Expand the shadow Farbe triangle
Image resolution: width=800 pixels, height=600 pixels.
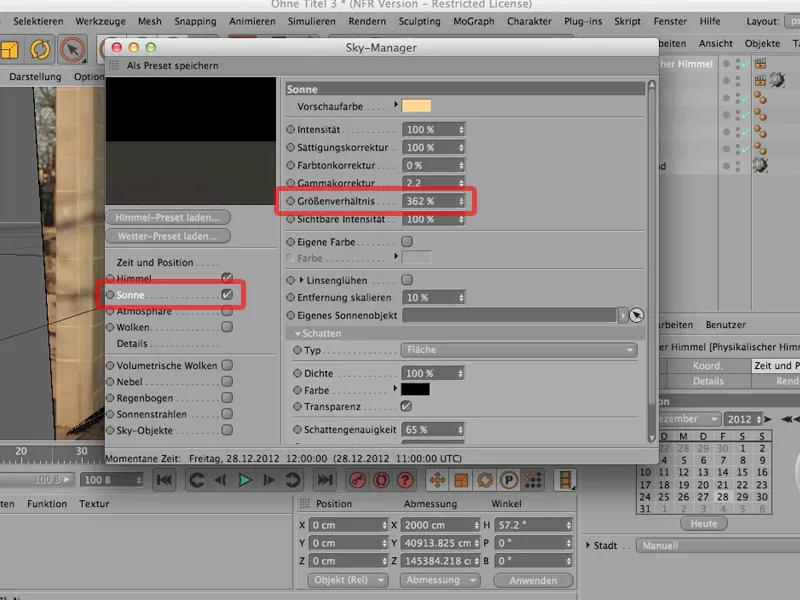[x=395, y=389]
